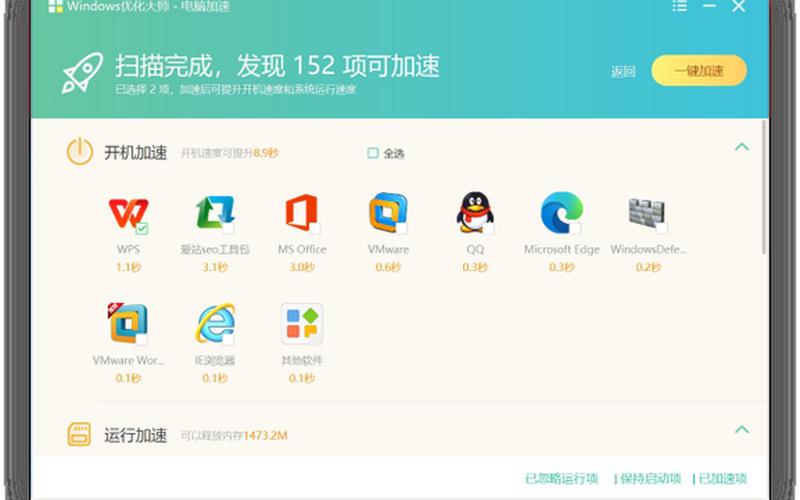The image size is (800, 500).
Task: Uncheck the WPS item checkbox
Action: (x=142, y=228)
